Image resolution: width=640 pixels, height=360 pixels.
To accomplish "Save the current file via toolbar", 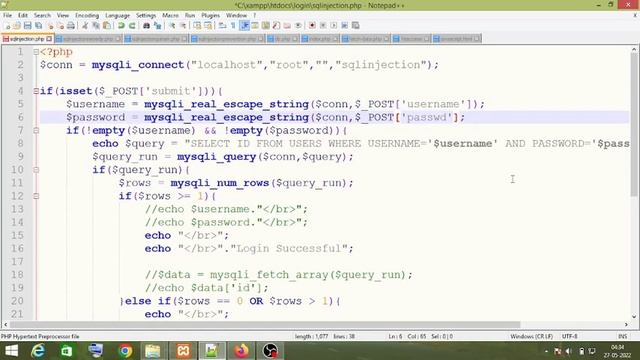I will [28, 26].
